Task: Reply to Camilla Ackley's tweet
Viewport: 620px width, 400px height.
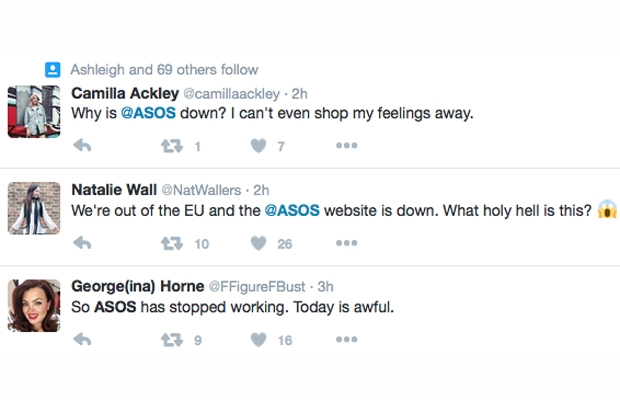Action: coord(83,146)
